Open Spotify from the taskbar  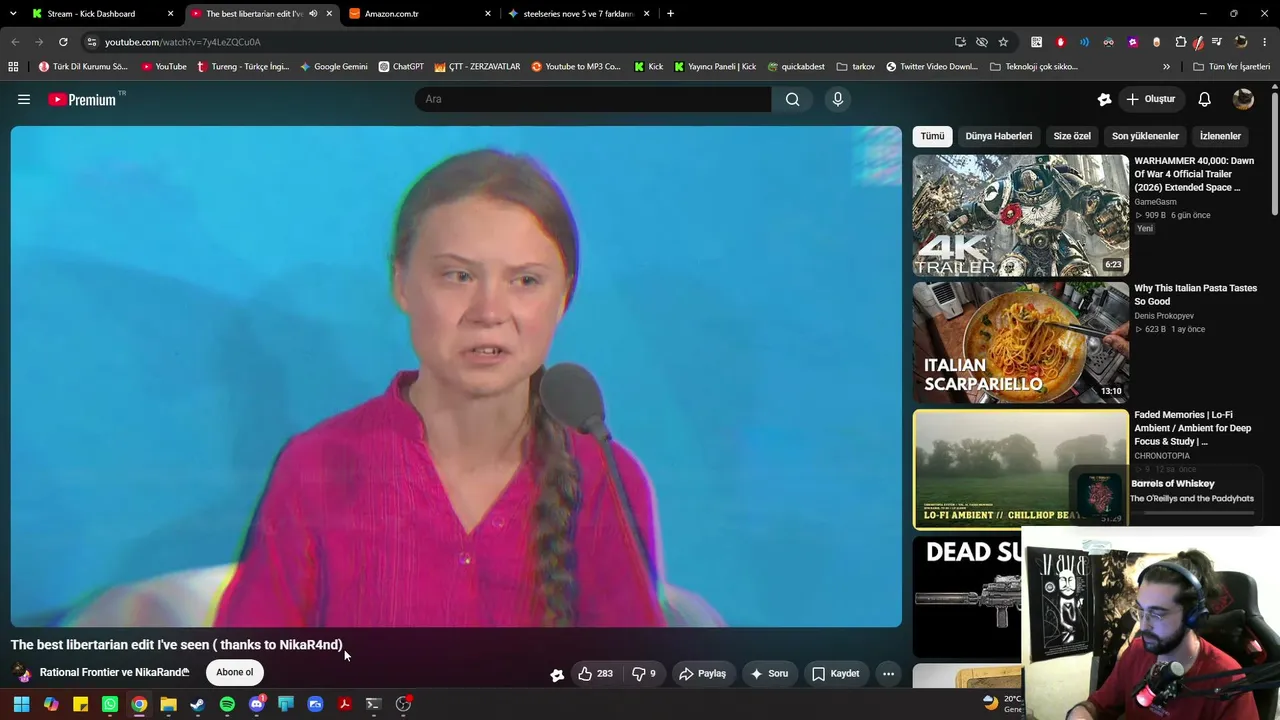pyautogui.click(x=227, y=704)
